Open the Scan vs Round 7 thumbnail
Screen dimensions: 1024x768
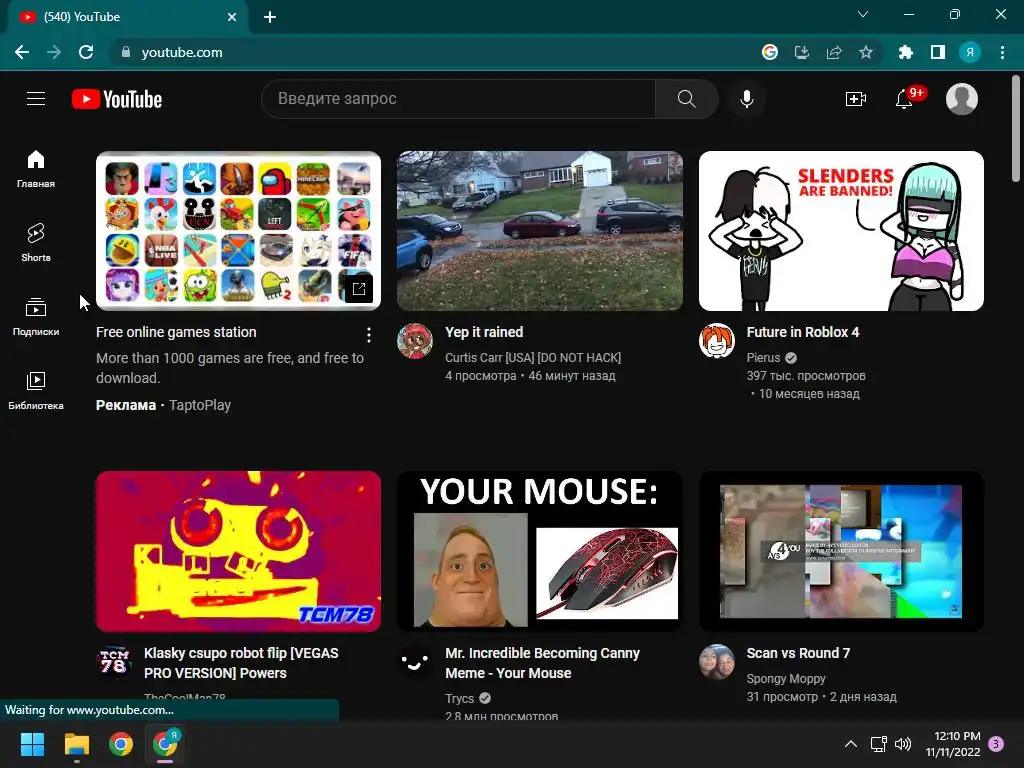841,551
